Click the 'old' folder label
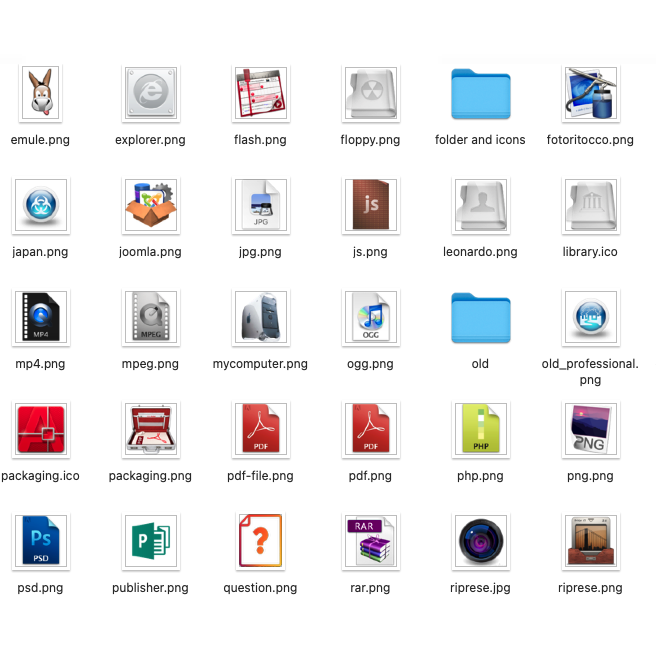Image resolution: width=656 pixels, height=656 pixels. point(480,364)
